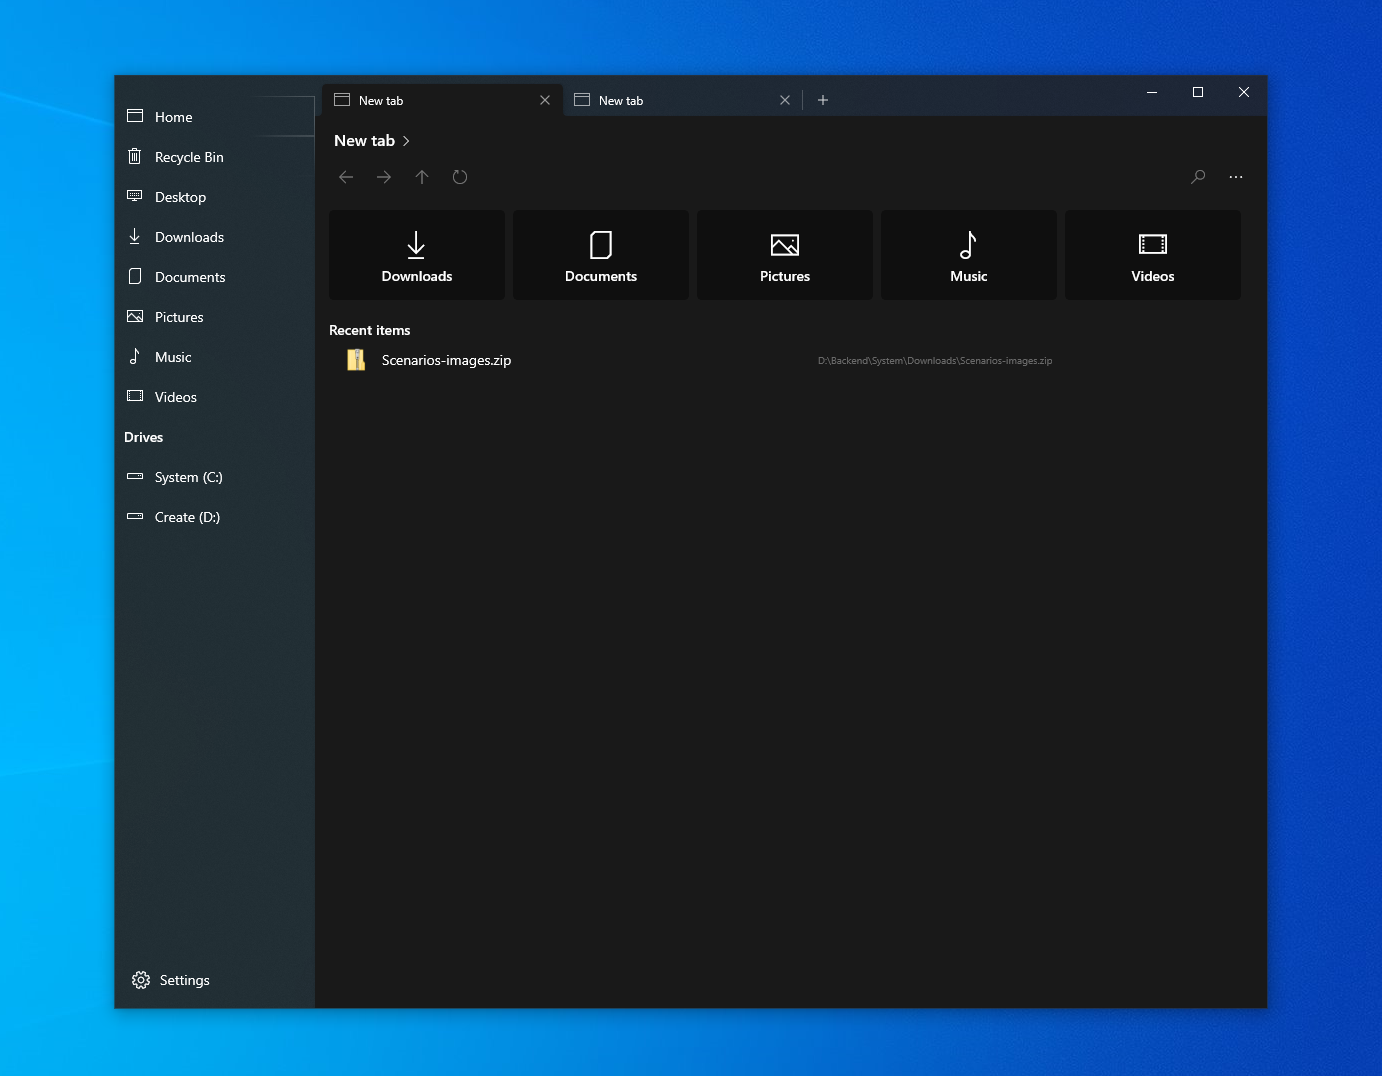This screenshot has height=1076, width=1382.
Task: Expand the breadcrumb chevron next to New tab
Action: click(x=407, y=141)
